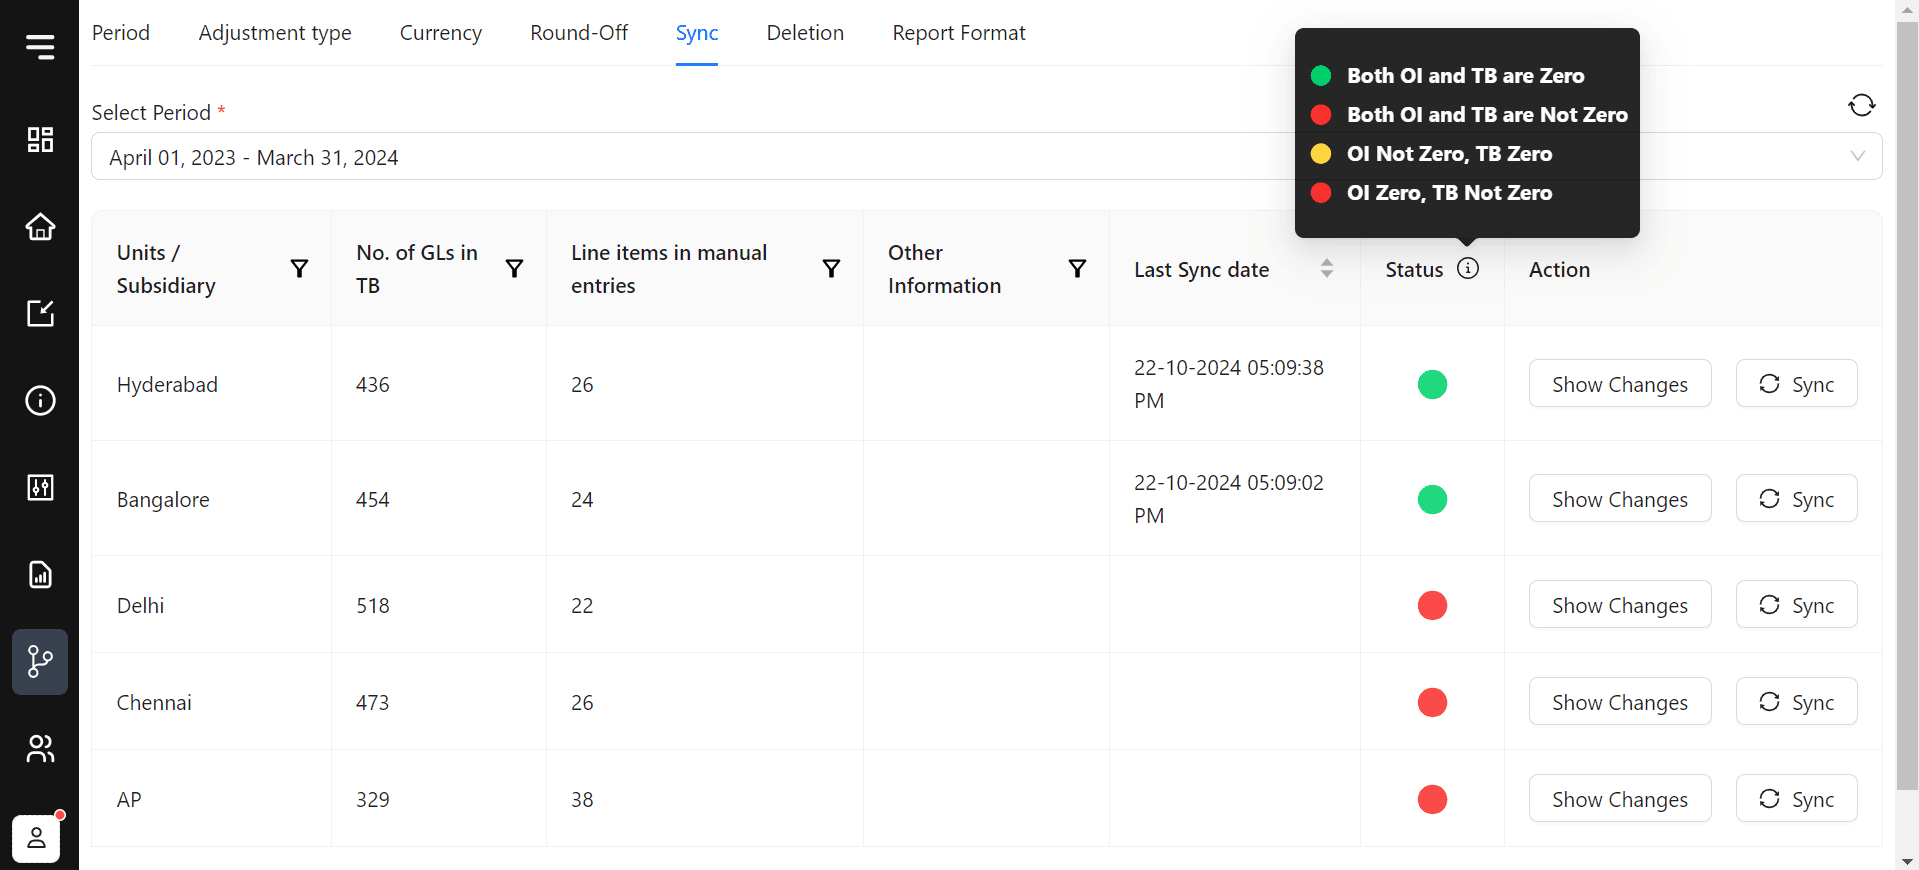Switch to the Currency tab

pyautogui.click(x=441, y=33)
